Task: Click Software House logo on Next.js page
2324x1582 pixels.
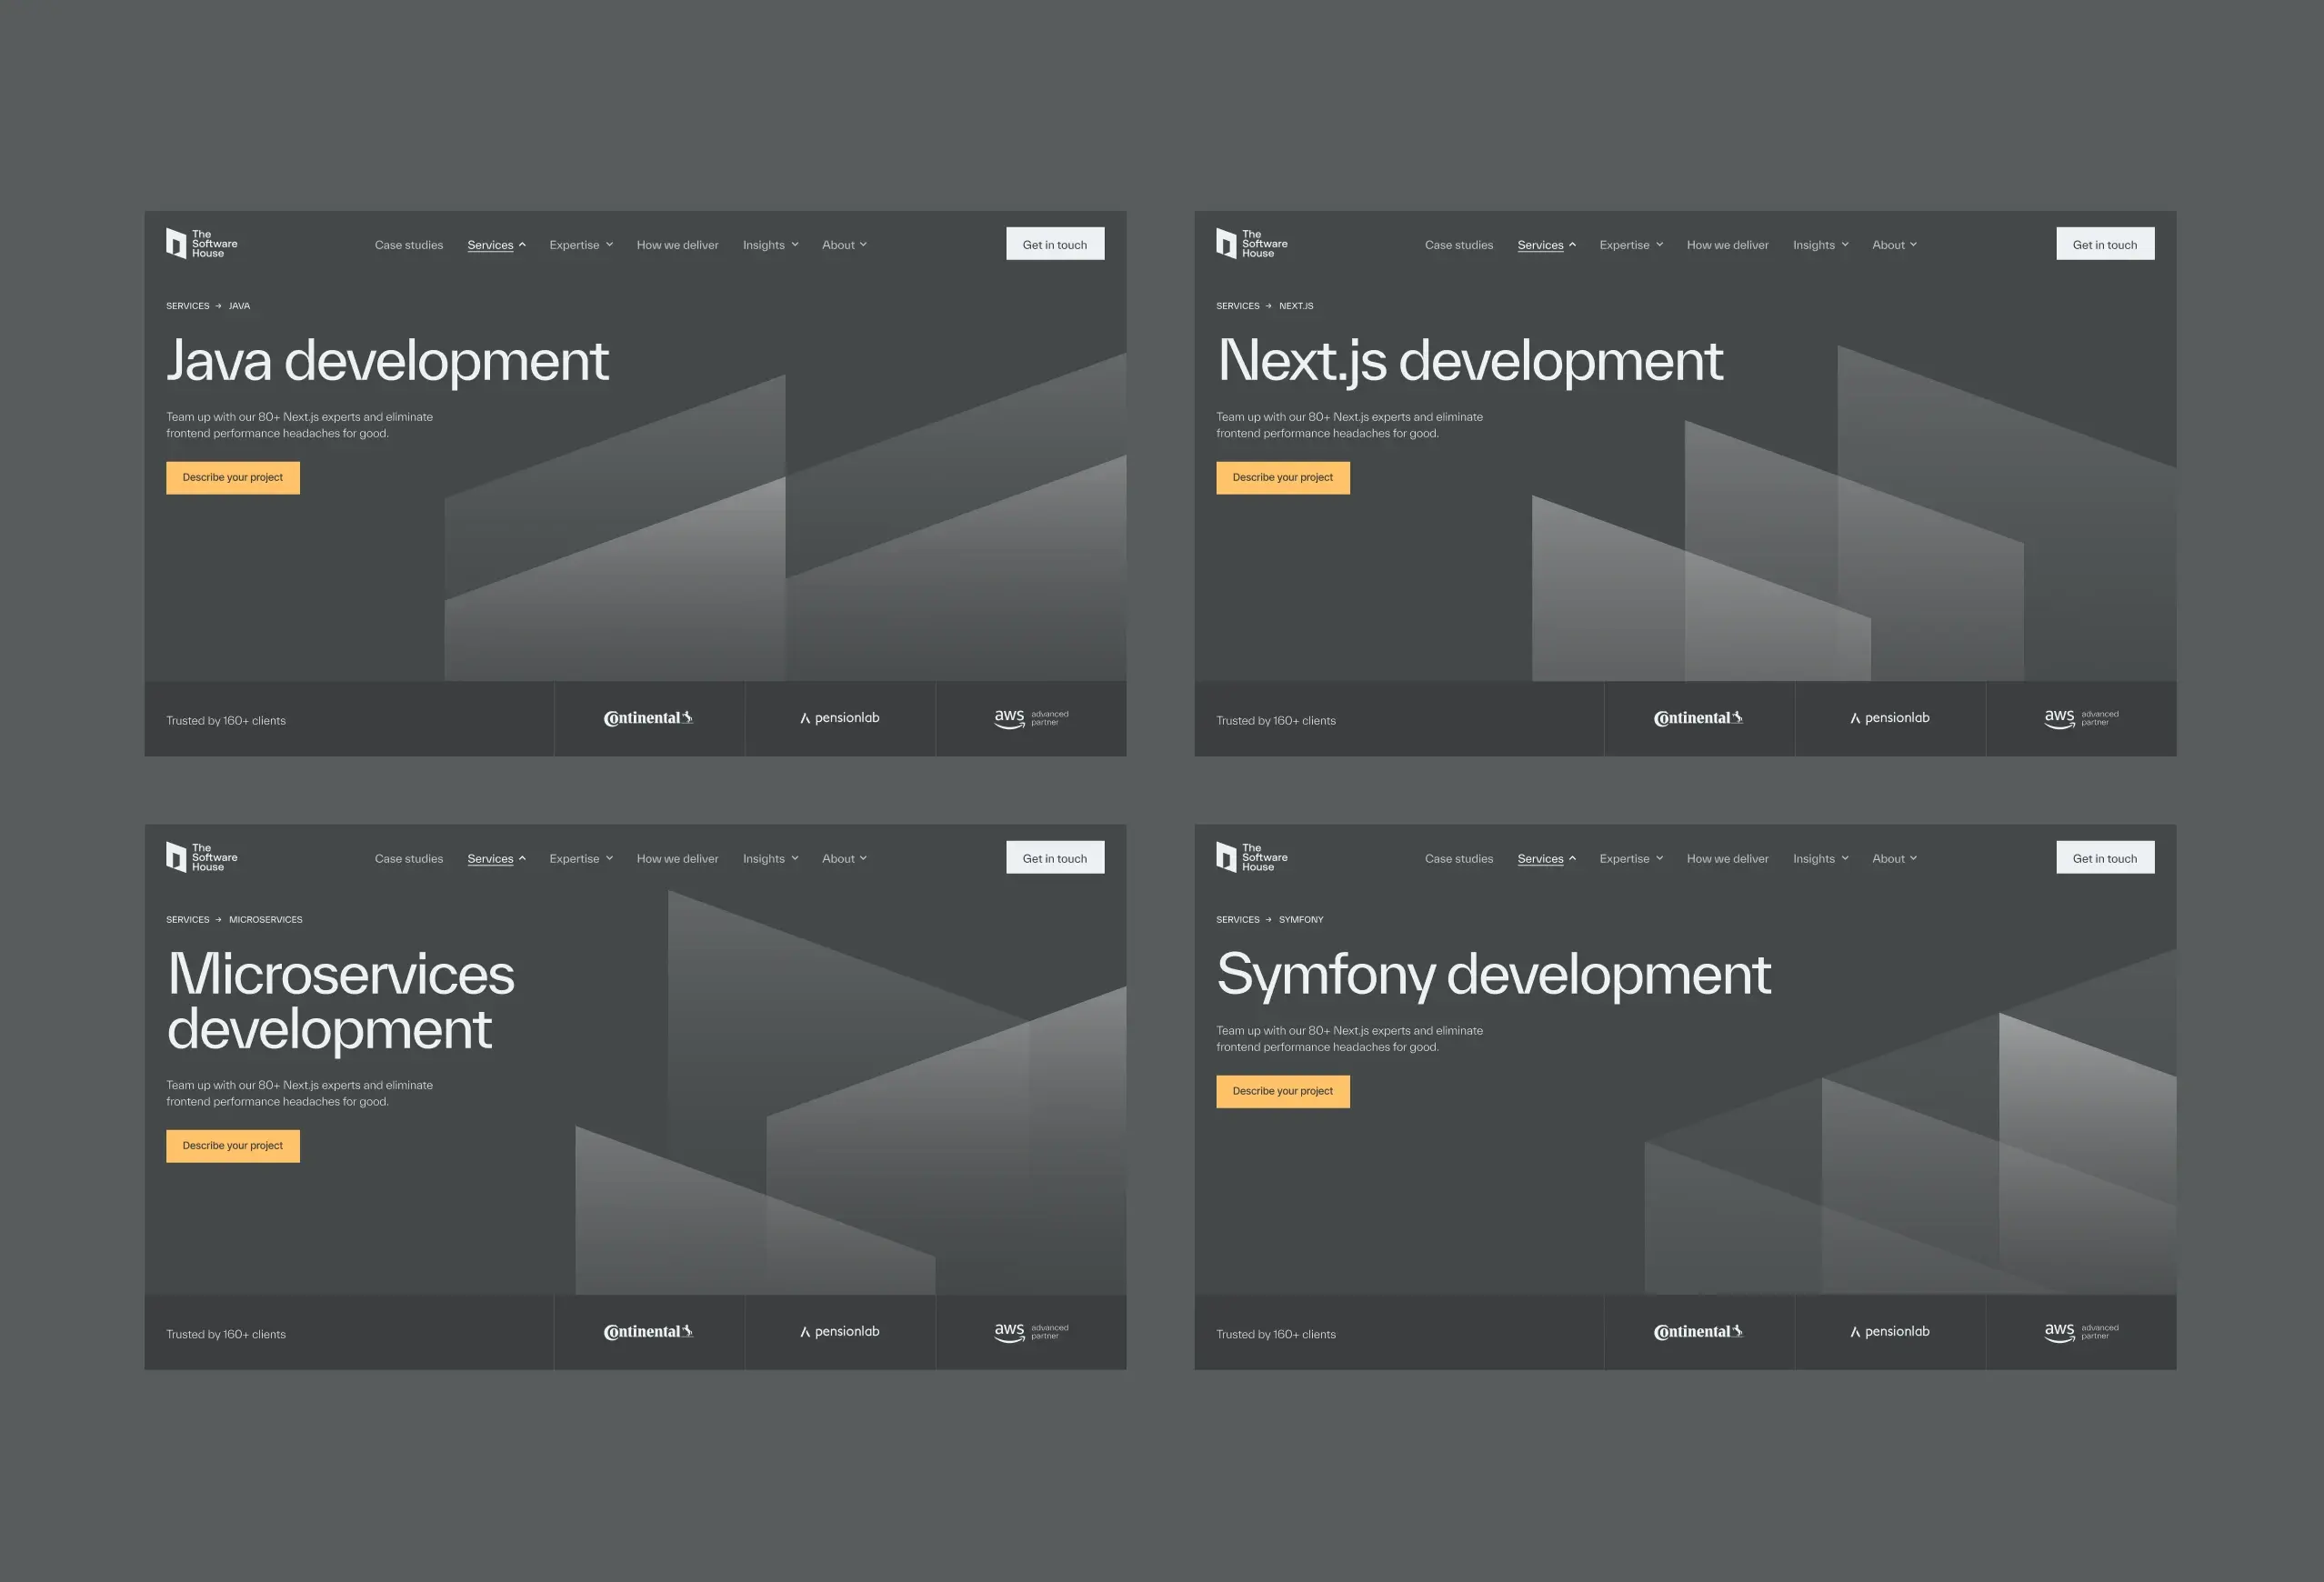Action: pos(1251,243)
